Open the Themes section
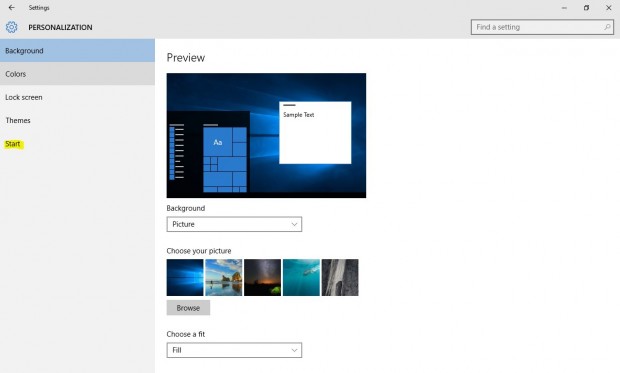This screenshot has width=620, height=373. coord(77,120)
